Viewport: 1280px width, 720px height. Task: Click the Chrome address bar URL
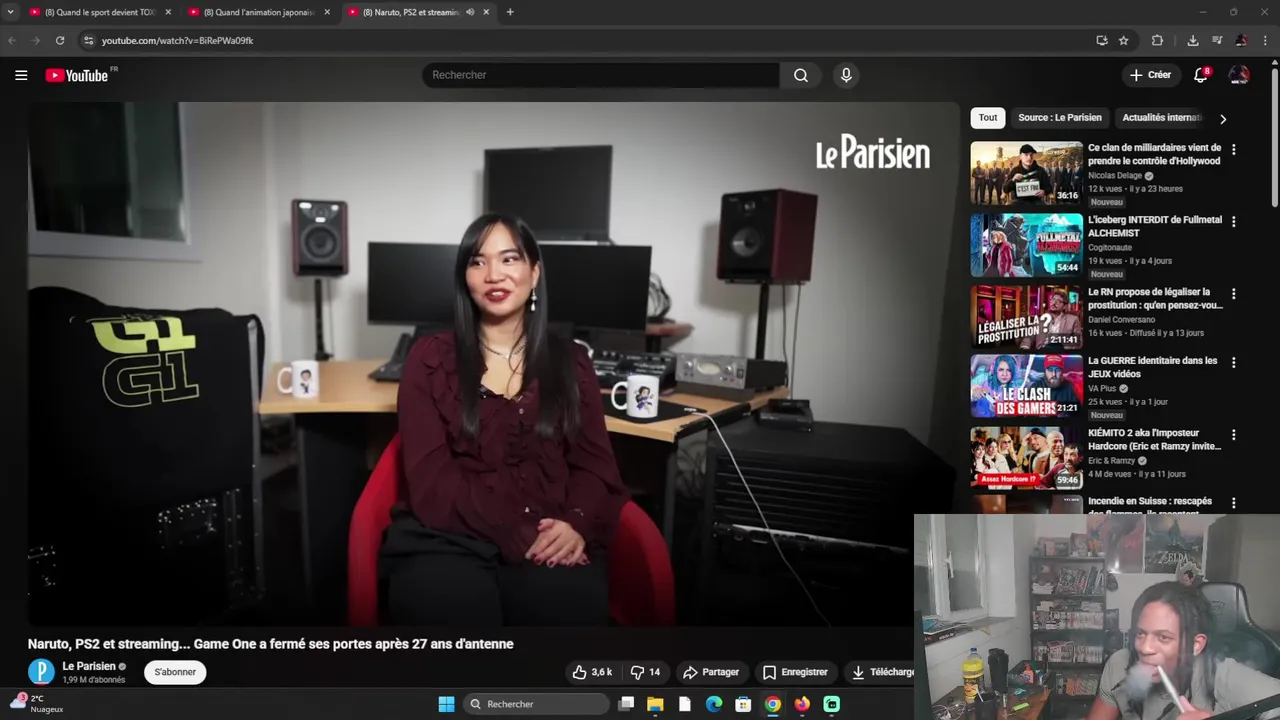click(x=177, y=40)
